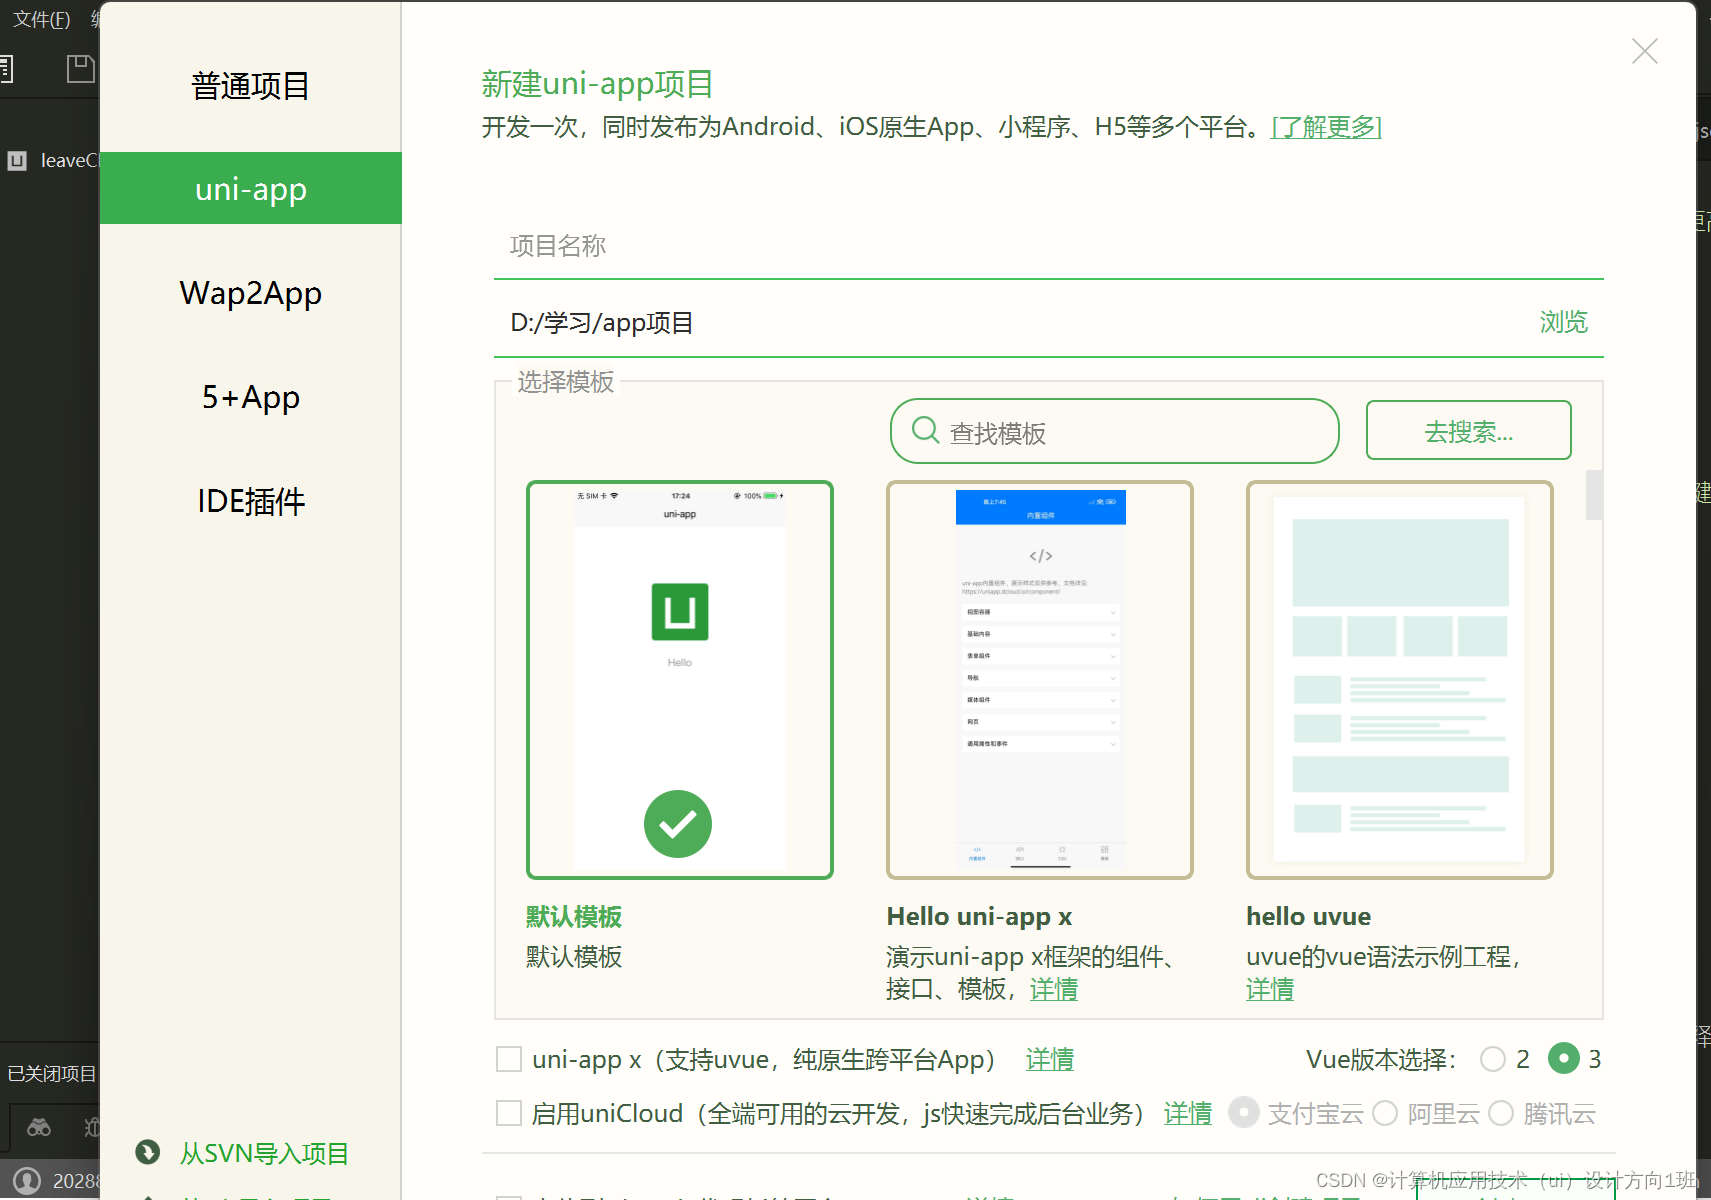Open the IDE插件 project category
This screenshot has height=1200, width=1711.
pyautogui.click(x=250, y=501)
